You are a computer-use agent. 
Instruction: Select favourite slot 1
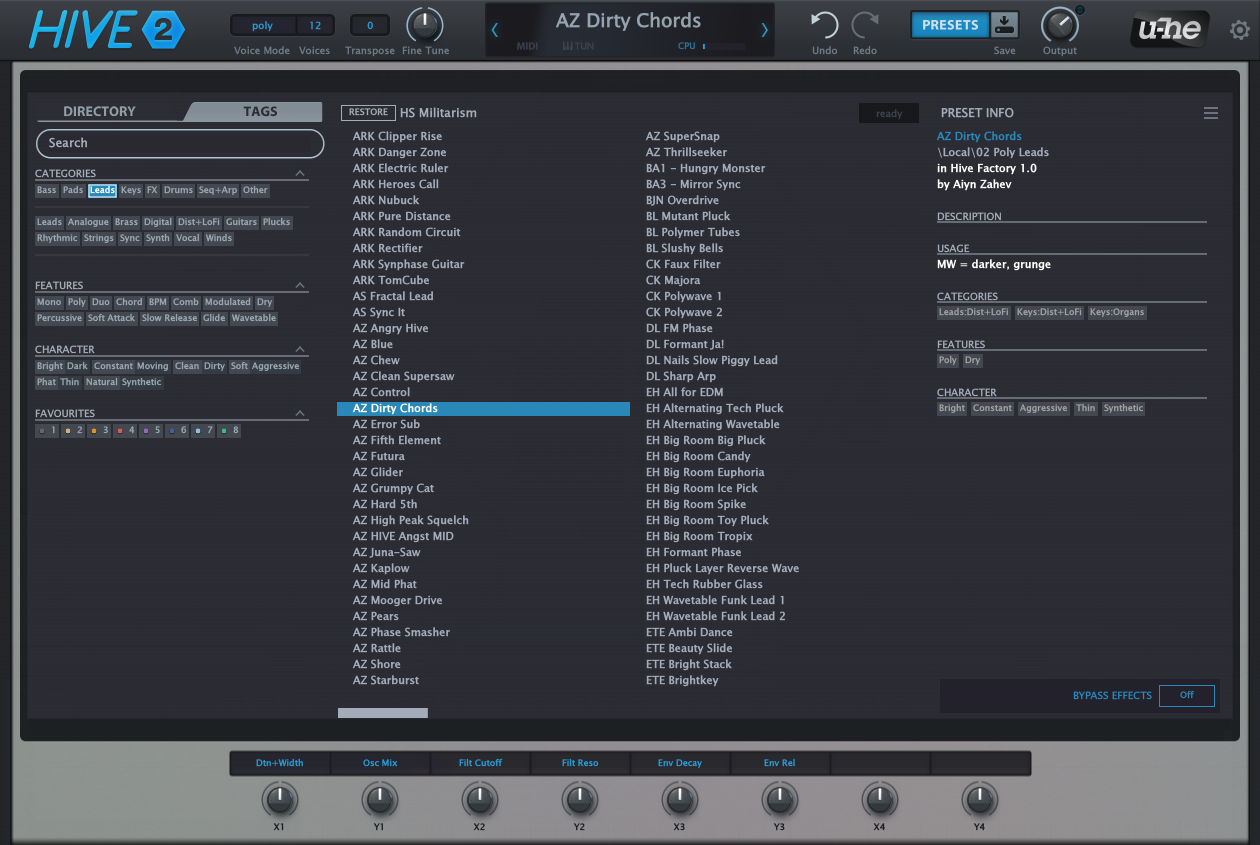48,430
